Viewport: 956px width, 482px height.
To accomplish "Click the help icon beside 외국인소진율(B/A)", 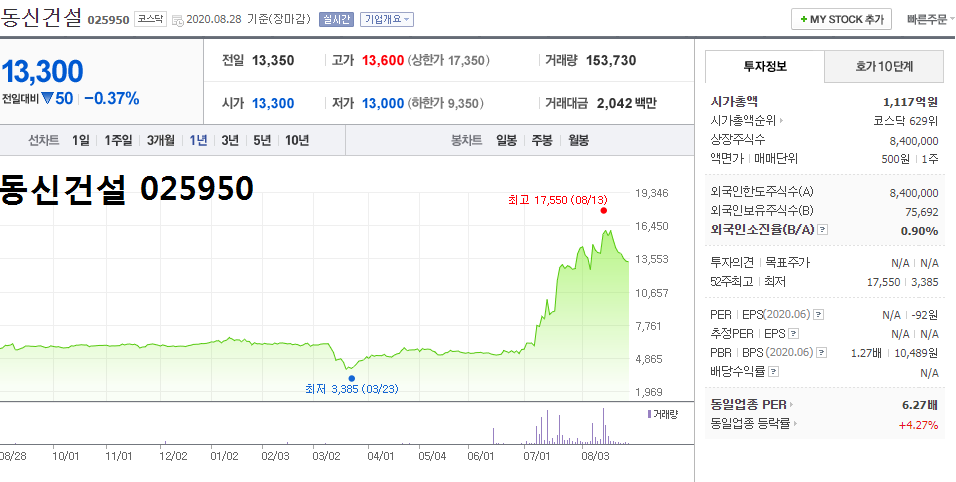I will point(822,230).
